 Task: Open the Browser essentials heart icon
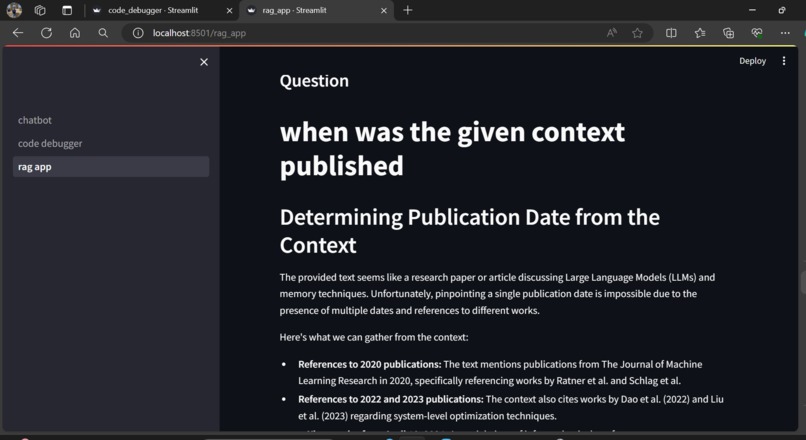(x=757, y=33)
